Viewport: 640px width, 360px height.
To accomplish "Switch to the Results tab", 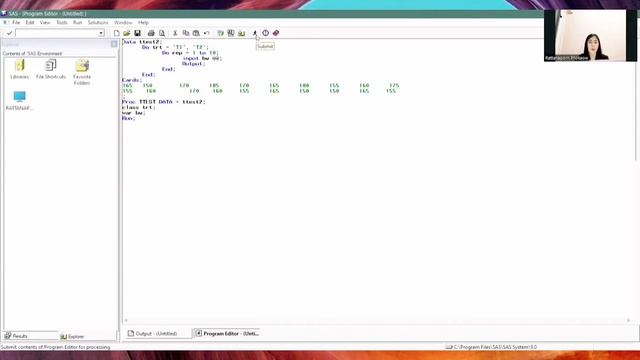I will click(x=30, y=336).
